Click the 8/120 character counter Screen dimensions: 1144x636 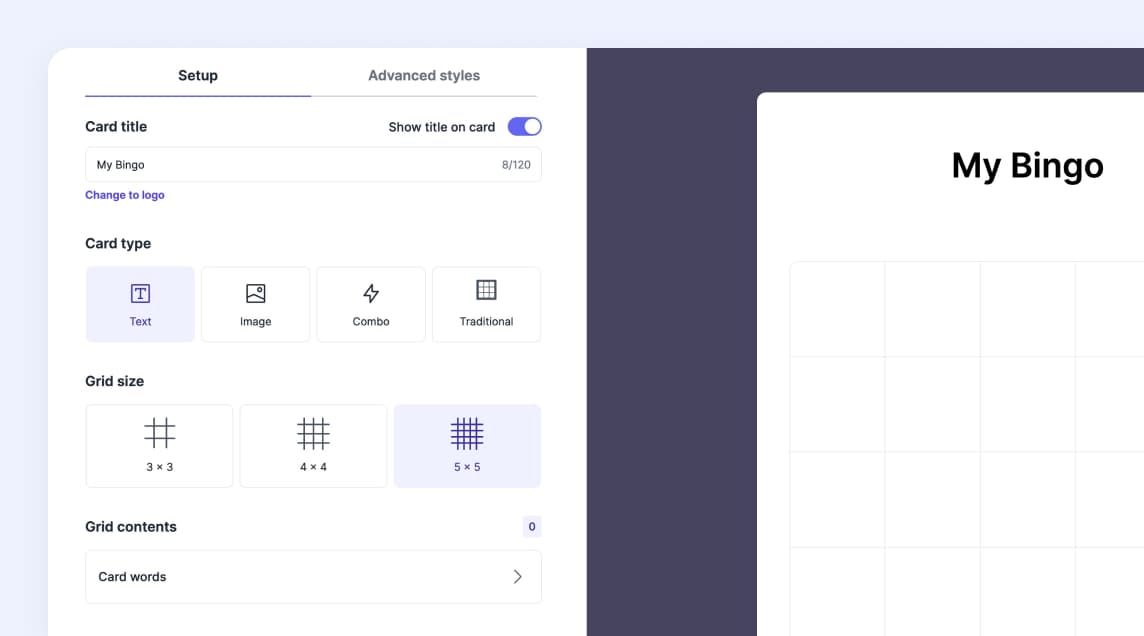(517, 164)
